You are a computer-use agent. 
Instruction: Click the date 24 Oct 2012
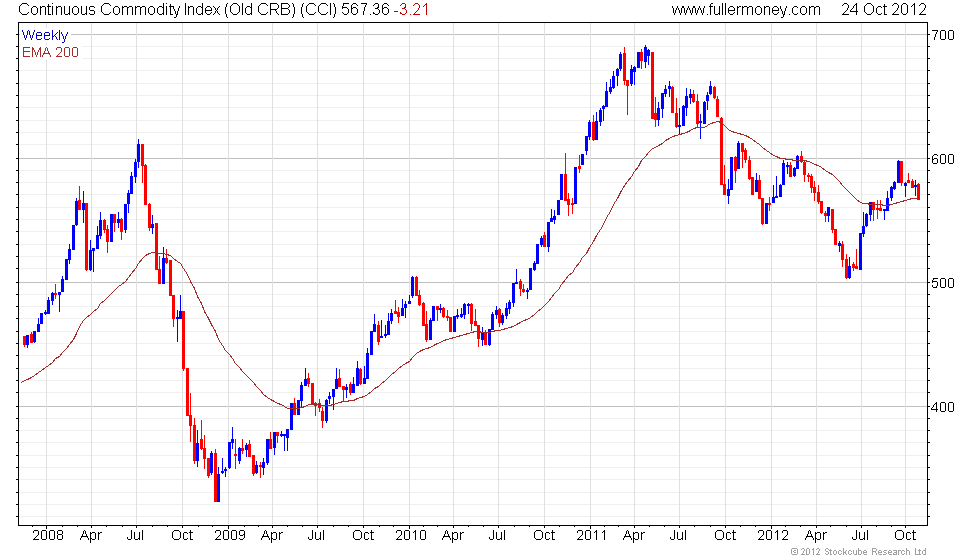pos(883,9)
